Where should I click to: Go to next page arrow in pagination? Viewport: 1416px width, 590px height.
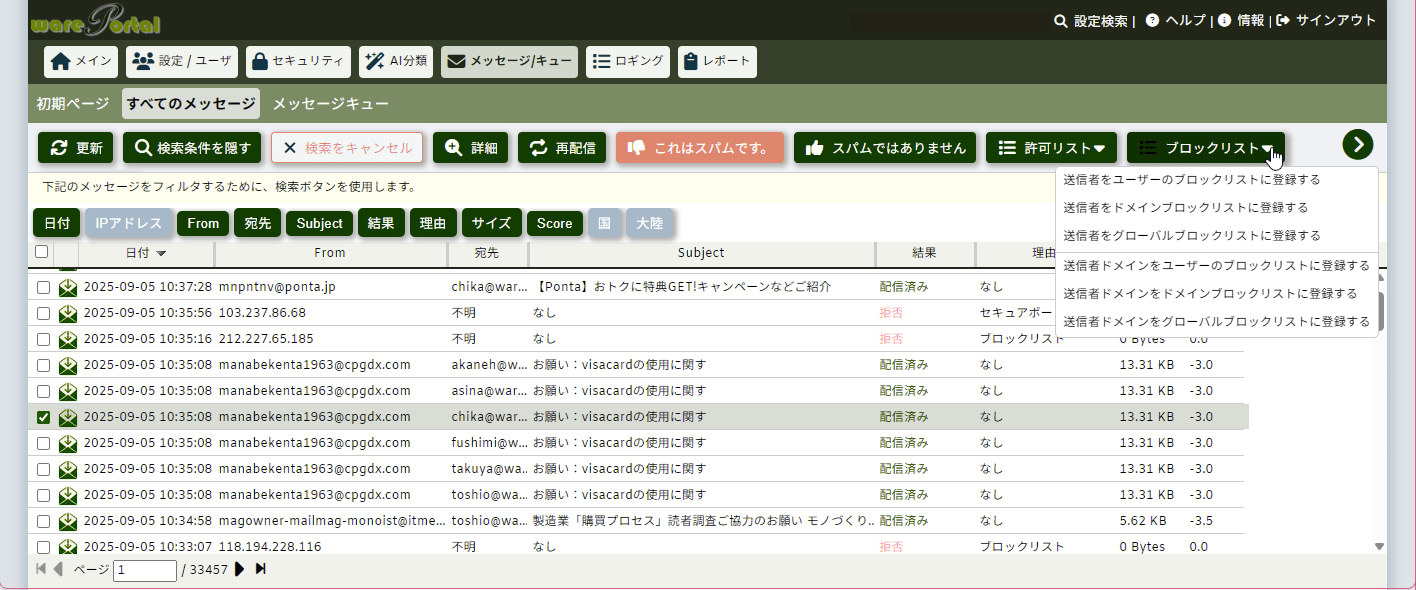pyautogui.click(x=240, y=569)
